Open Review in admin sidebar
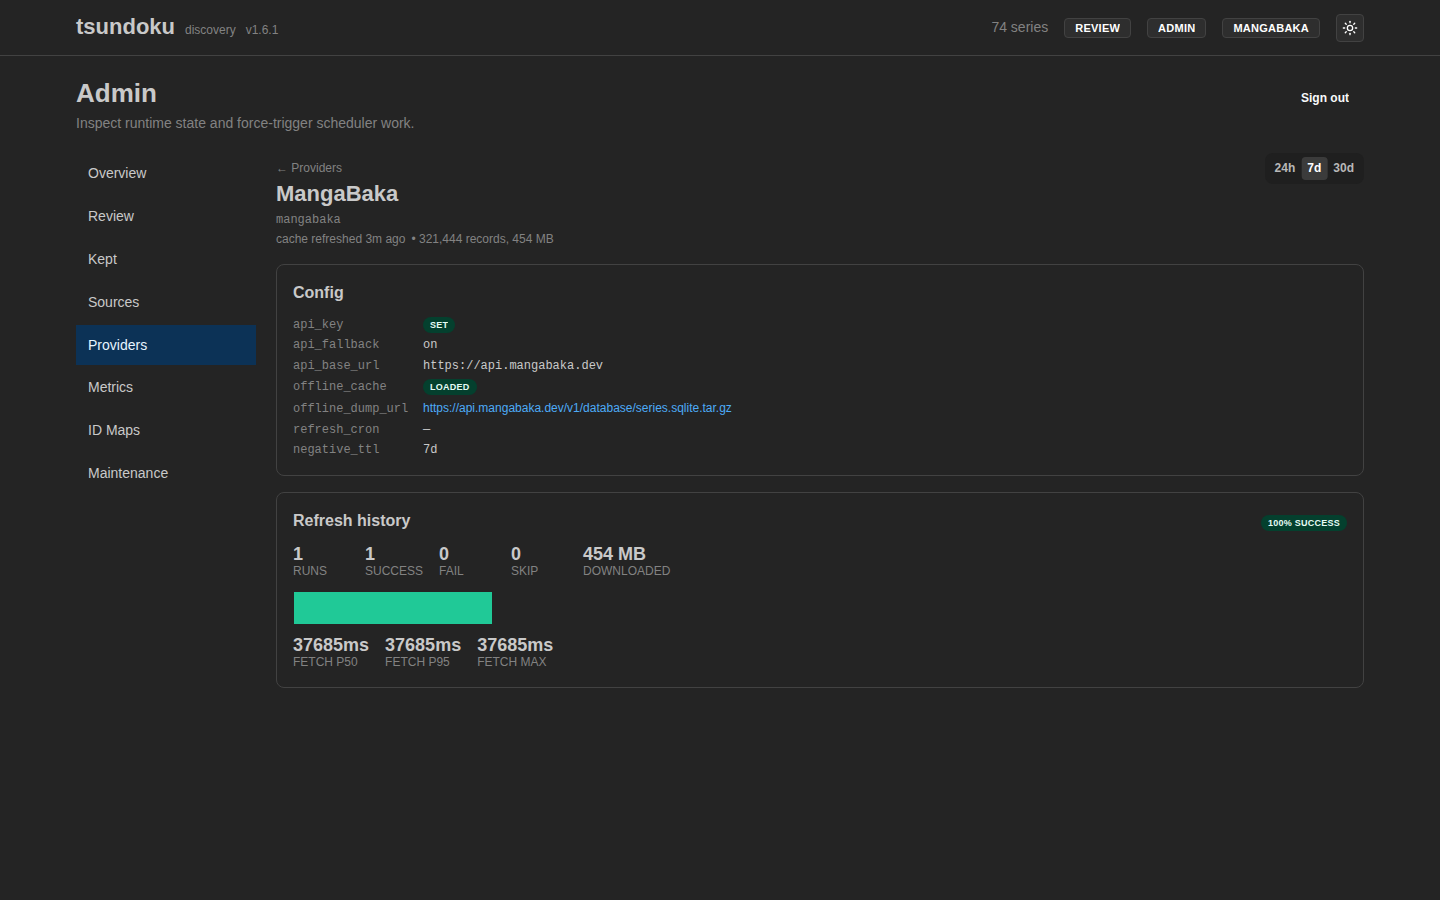 coord(166,216)
